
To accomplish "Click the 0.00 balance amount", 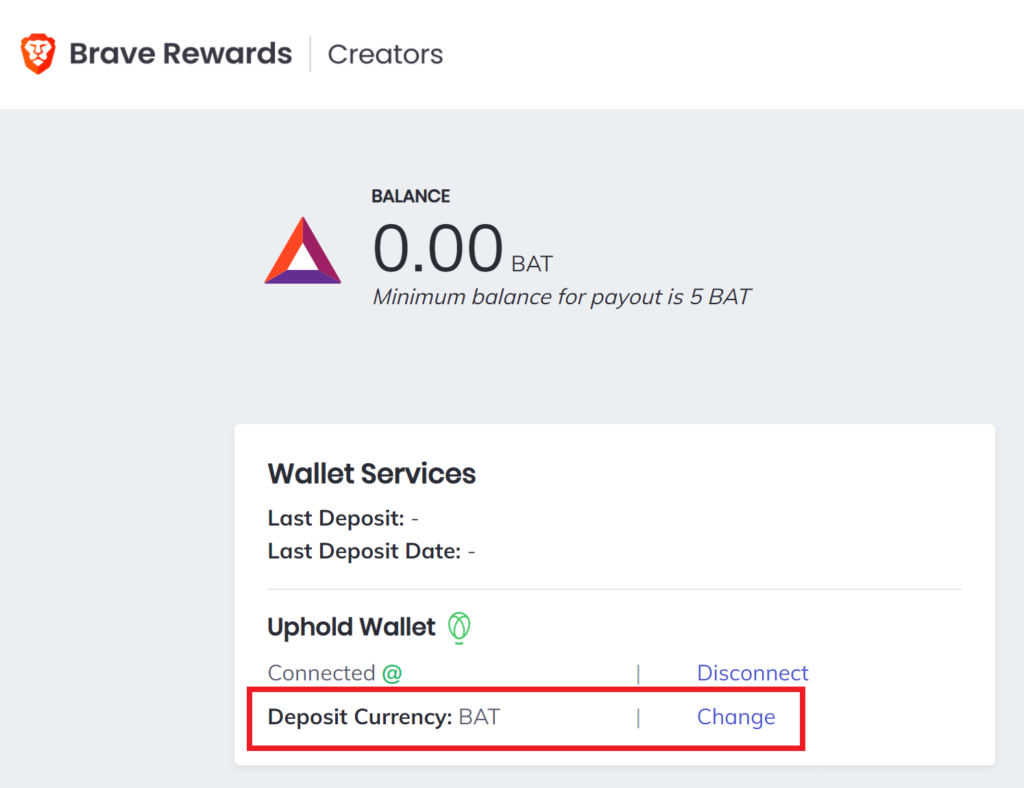I will (x=437, y=249).
